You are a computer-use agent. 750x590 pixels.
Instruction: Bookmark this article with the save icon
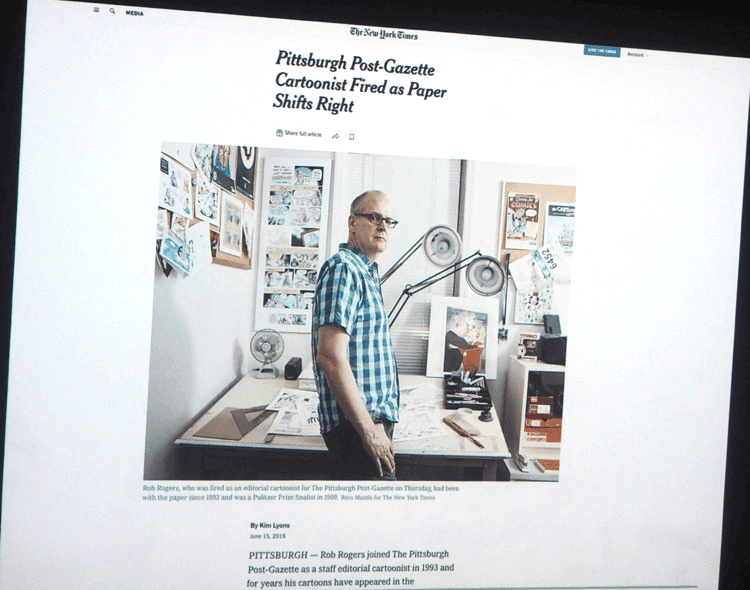click(x=352, y=137)
